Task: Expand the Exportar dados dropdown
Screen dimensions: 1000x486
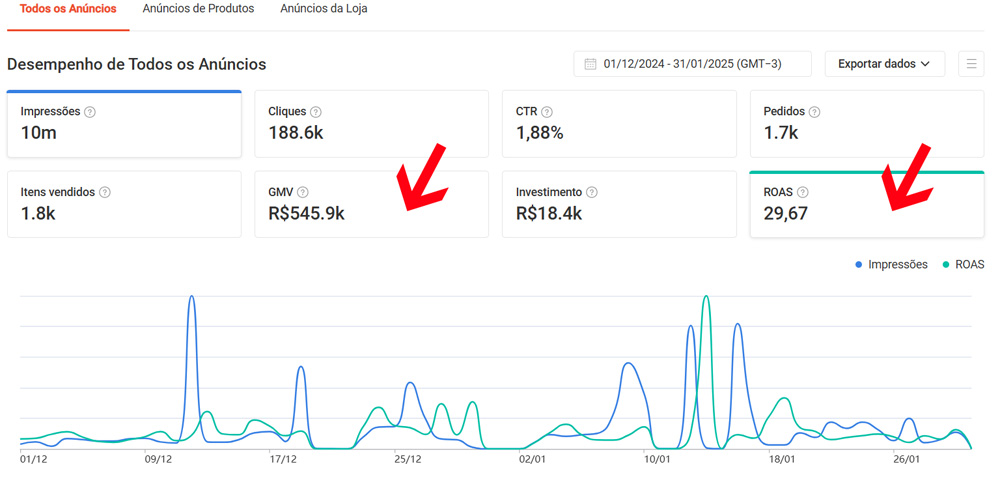Action: [884, 64]
